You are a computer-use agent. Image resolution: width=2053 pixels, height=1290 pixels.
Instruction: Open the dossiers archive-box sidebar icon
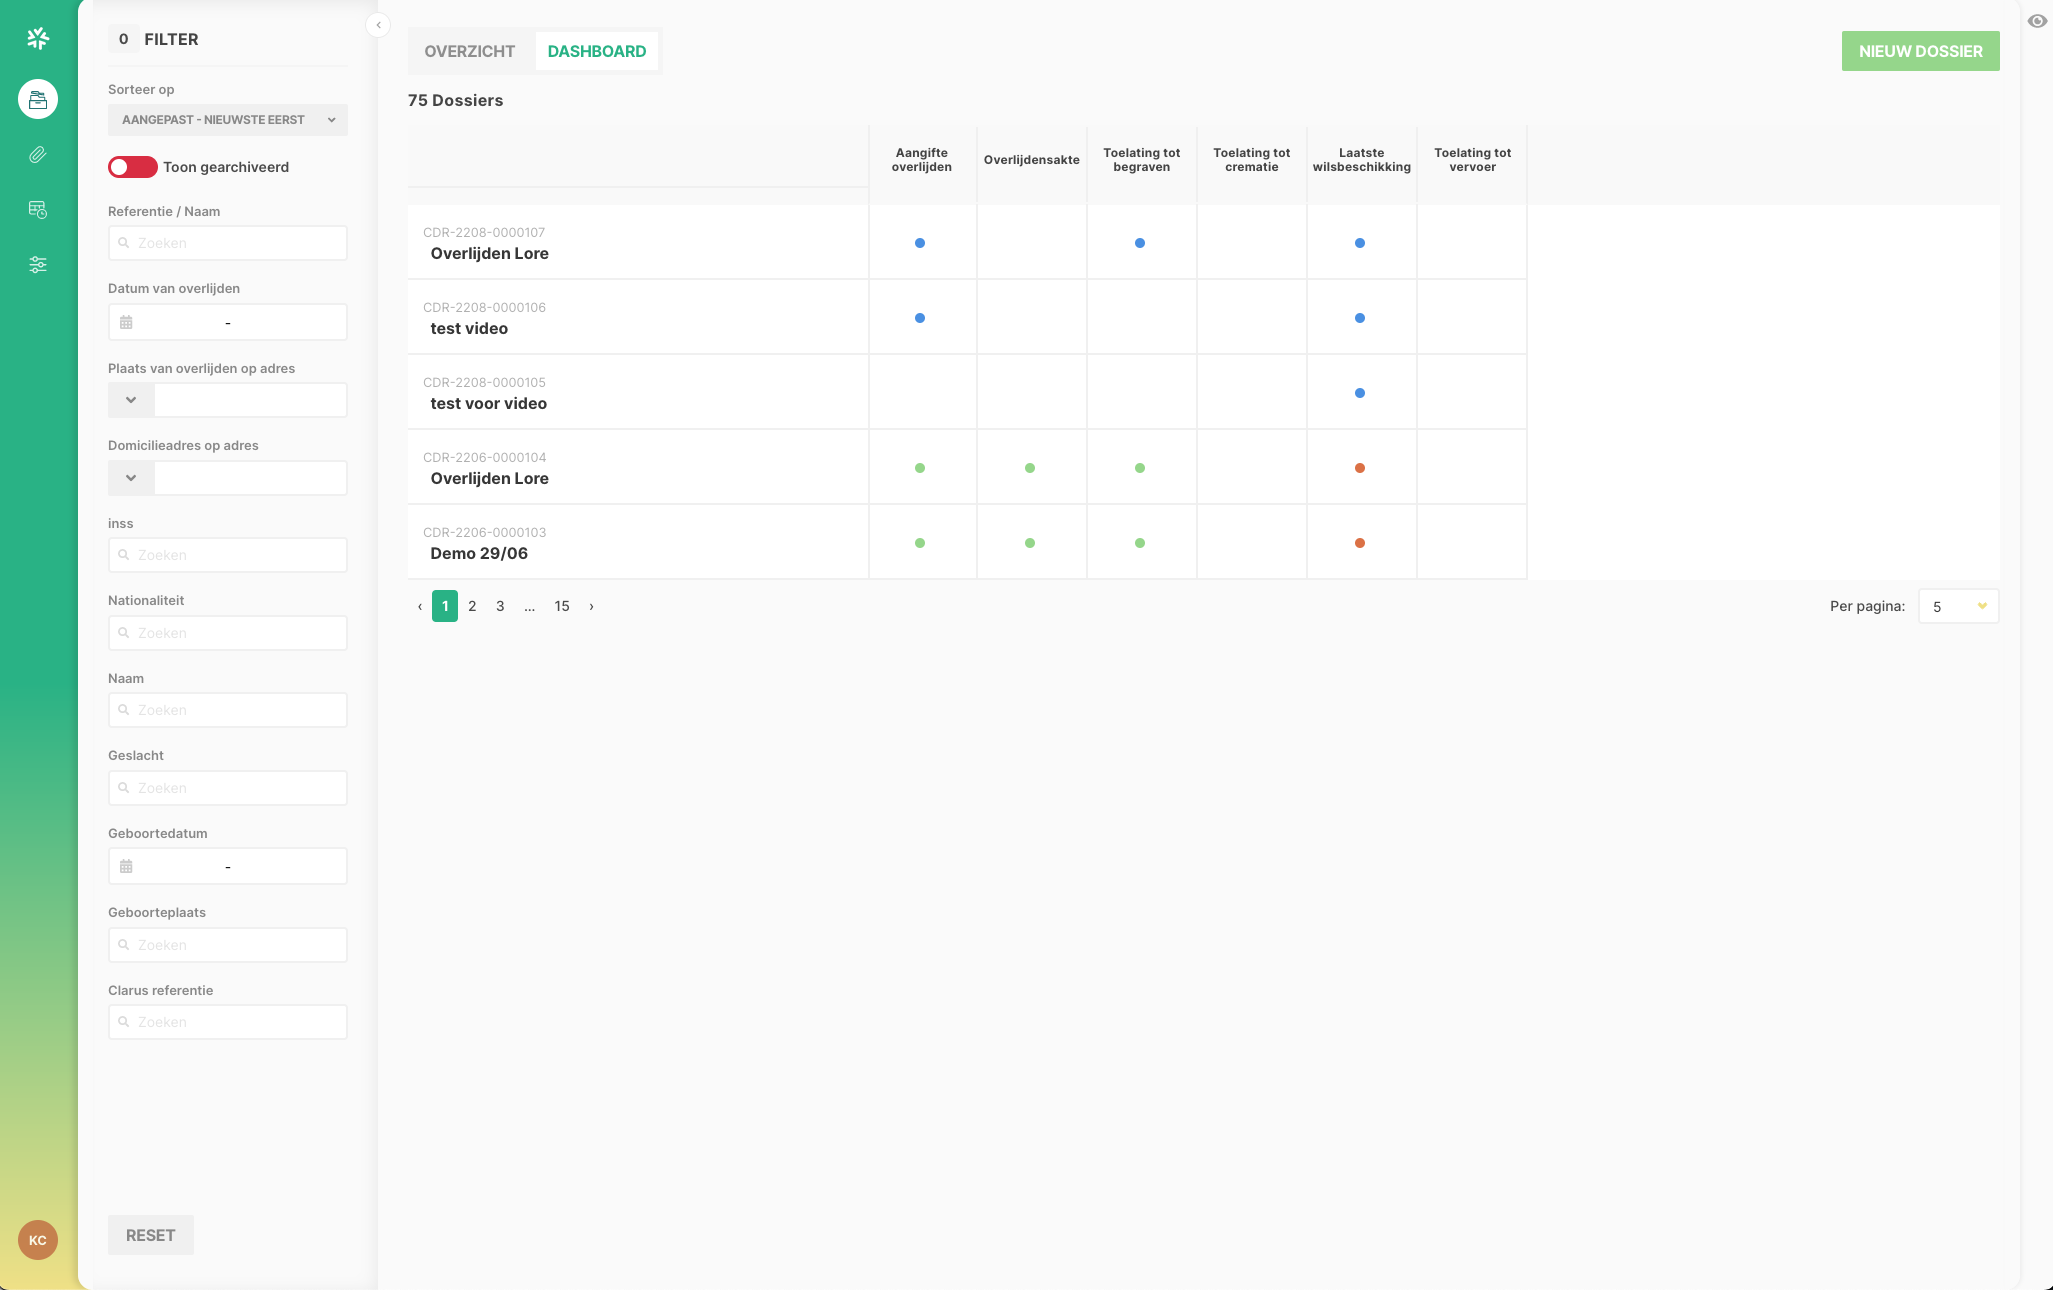[x=38, y=100]
